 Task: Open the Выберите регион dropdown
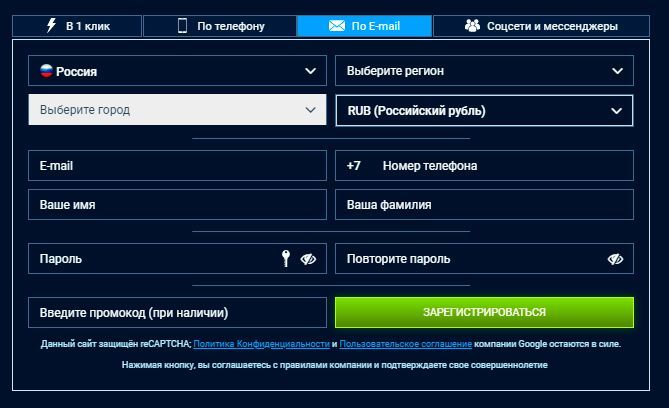tap(484, 70)
